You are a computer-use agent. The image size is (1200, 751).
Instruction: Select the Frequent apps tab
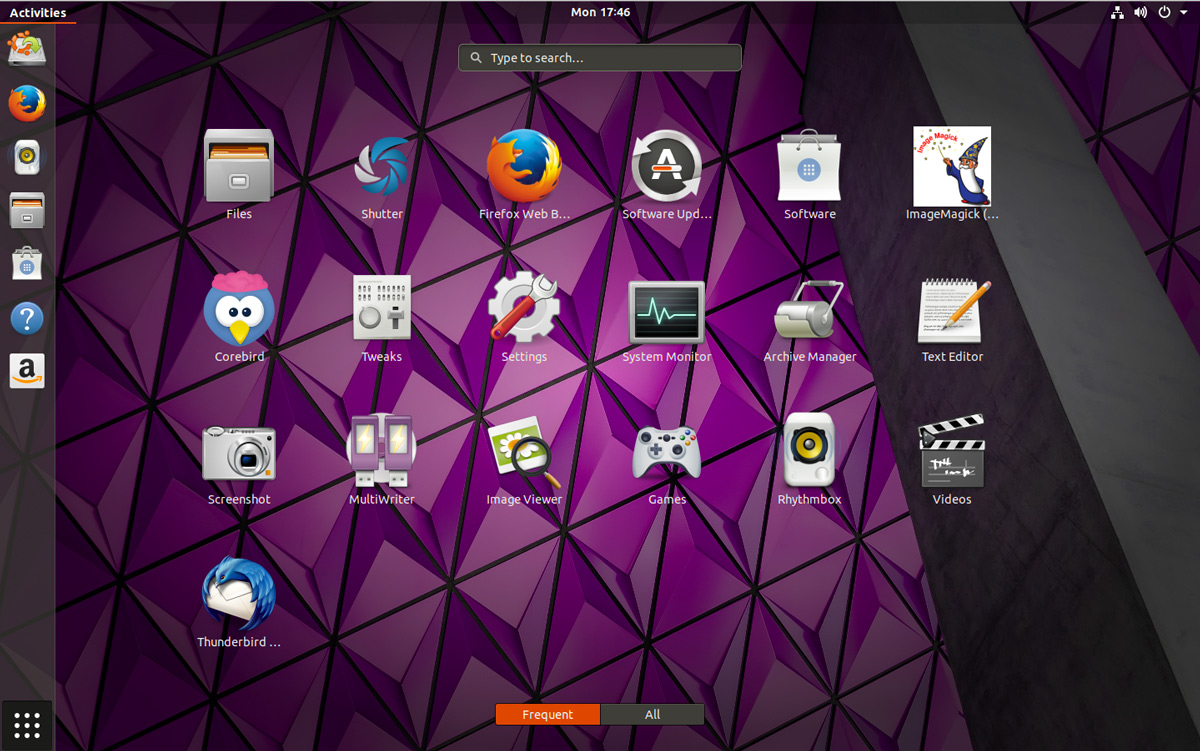pos(548,715)
